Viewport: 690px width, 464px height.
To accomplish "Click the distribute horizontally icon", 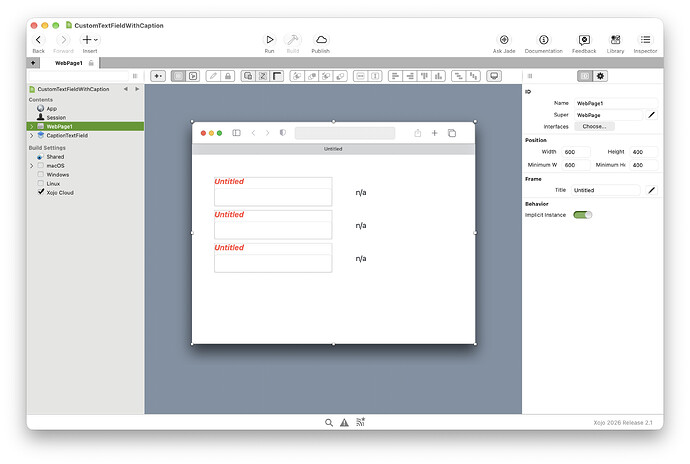I will tap(459, 76).
